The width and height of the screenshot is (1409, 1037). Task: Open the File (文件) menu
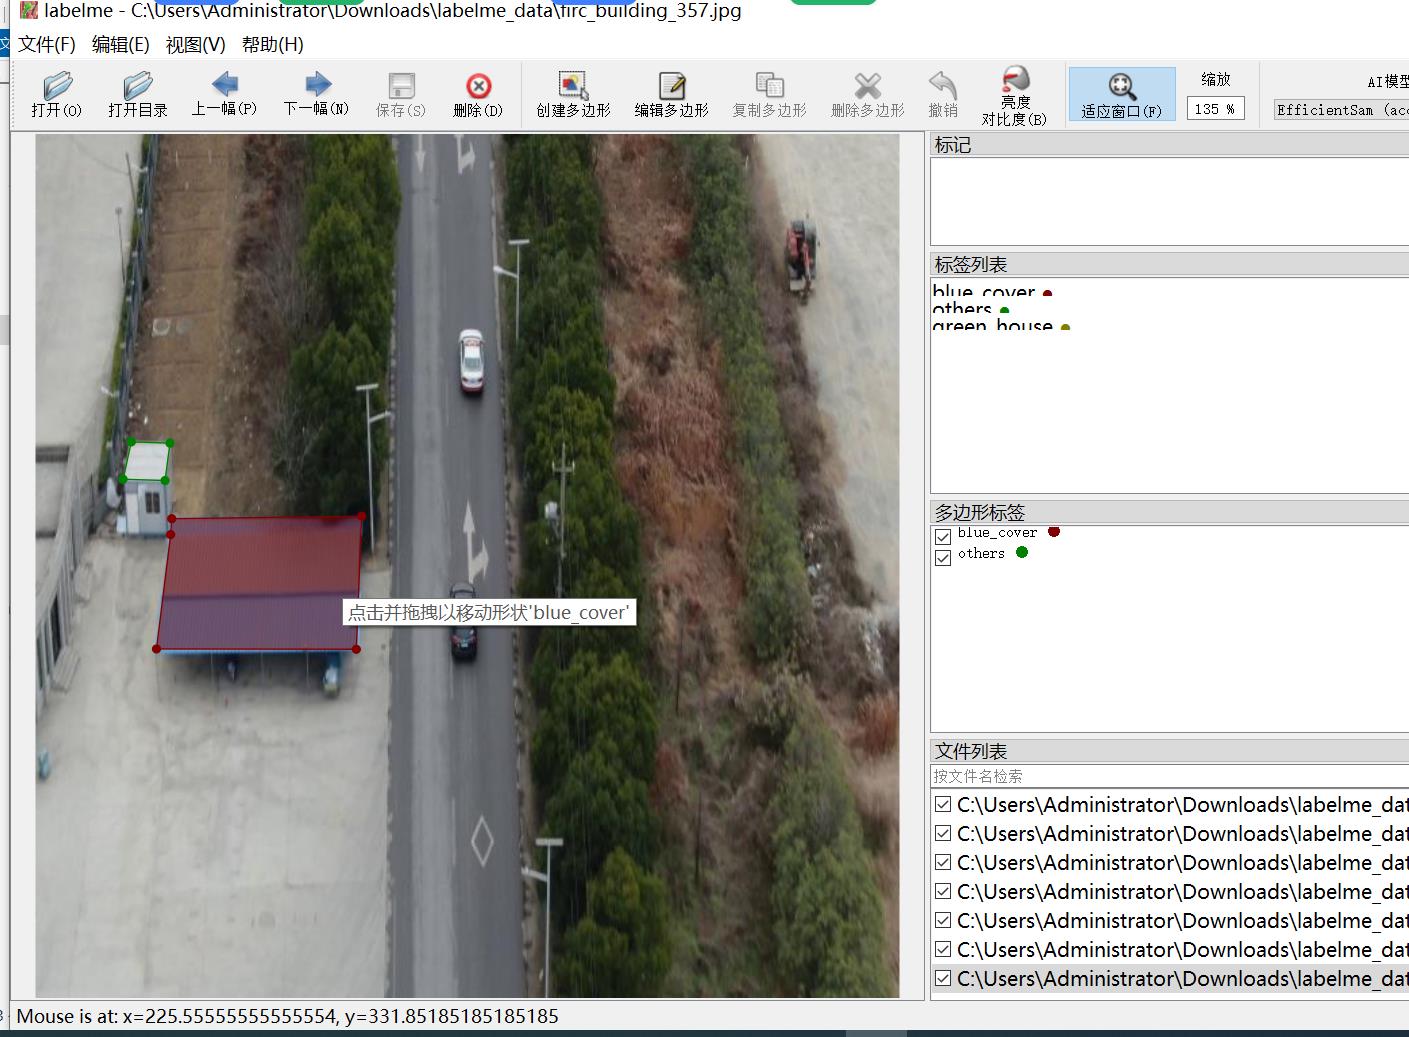tap(47, 44)
